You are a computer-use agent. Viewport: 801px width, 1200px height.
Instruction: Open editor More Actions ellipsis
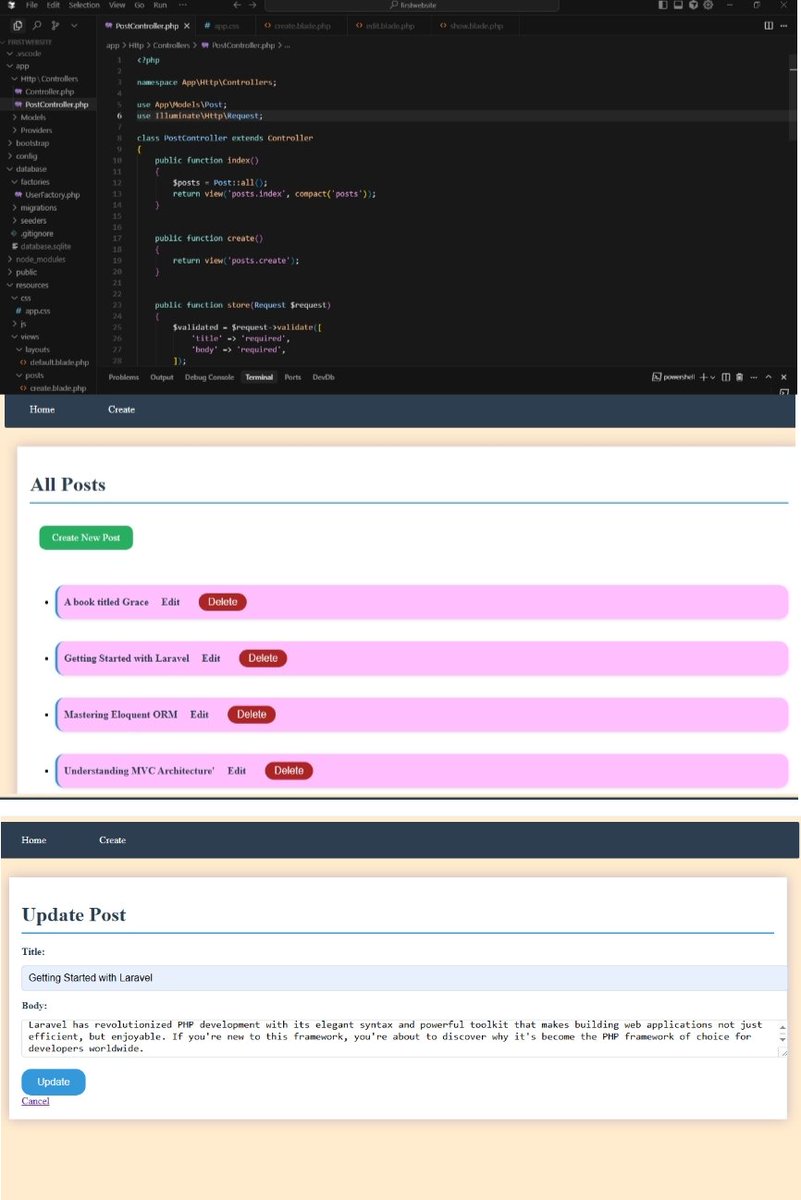[783, 25]
